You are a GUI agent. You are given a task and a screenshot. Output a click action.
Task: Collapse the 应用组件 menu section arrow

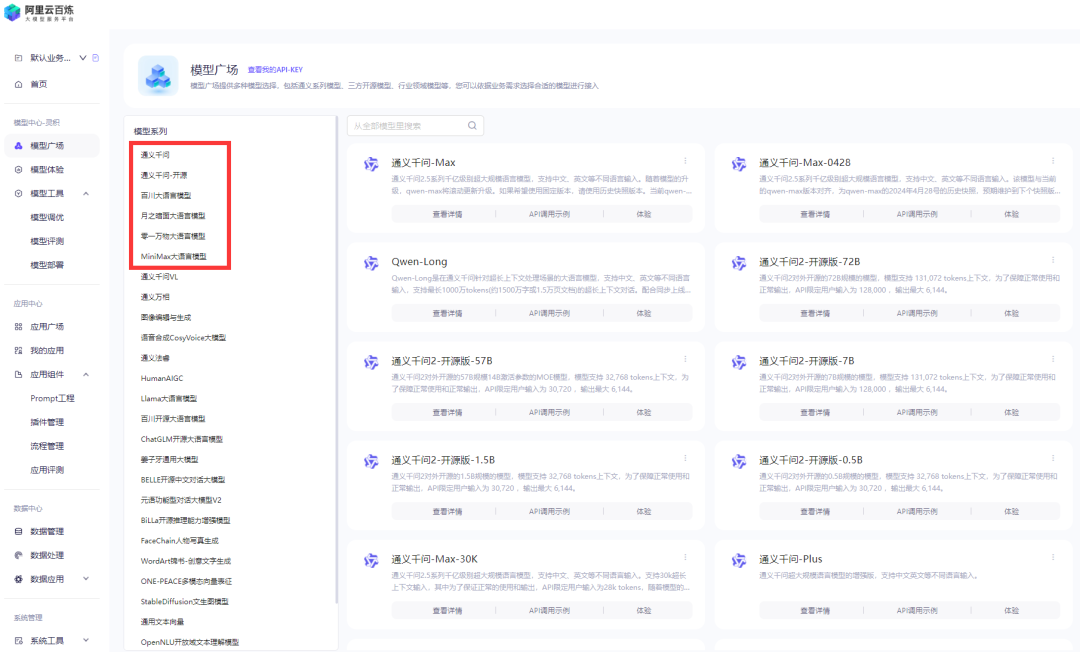click(86, 375)
